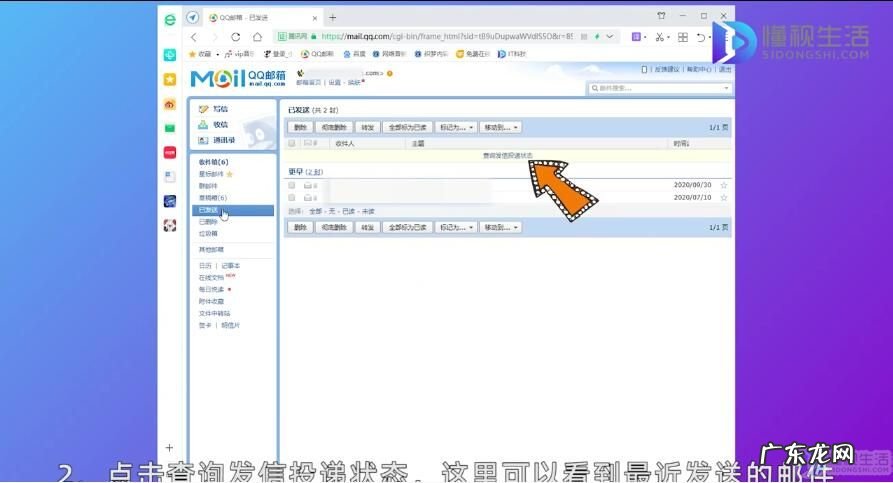The width and height of the screenshot is (893, 483).
Task: Click the four-square grid toolbar icon
Action: click(683, 37)
